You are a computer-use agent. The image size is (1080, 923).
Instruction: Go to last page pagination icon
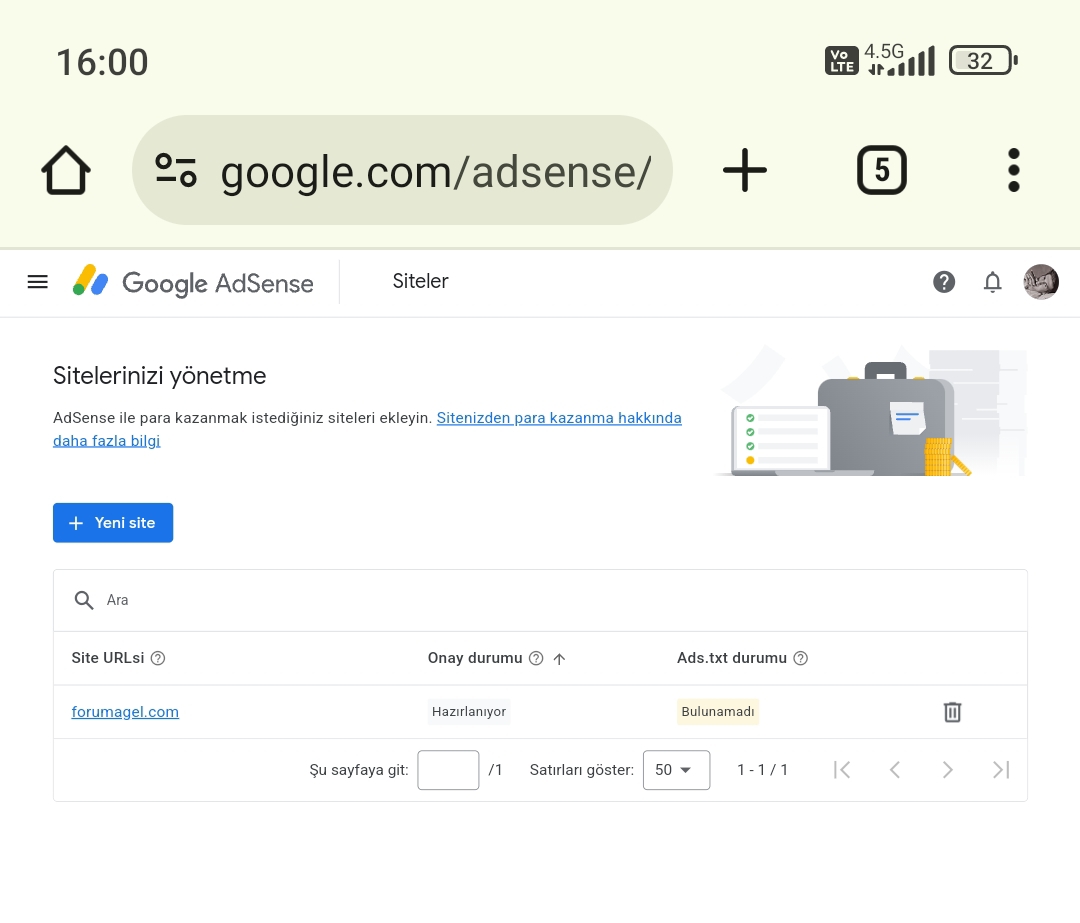pos(1001,770)
